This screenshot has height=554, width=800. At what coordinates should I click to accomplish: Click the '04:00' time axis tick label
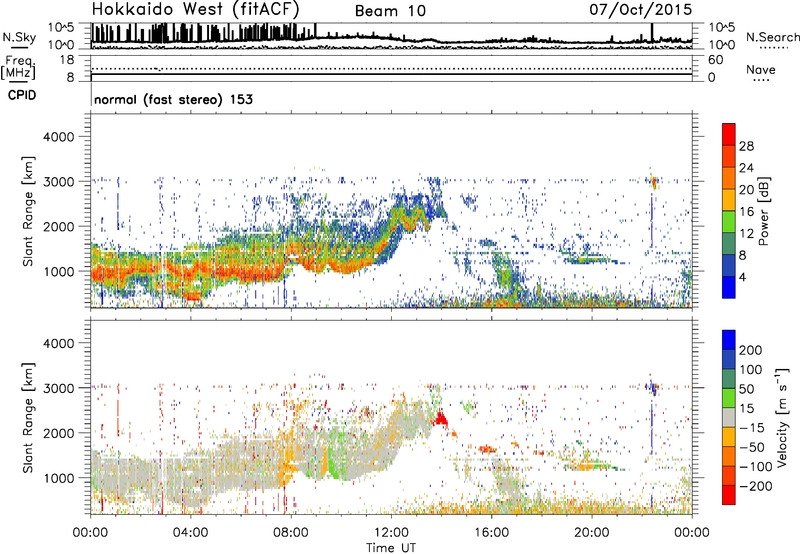pos(190,533)
